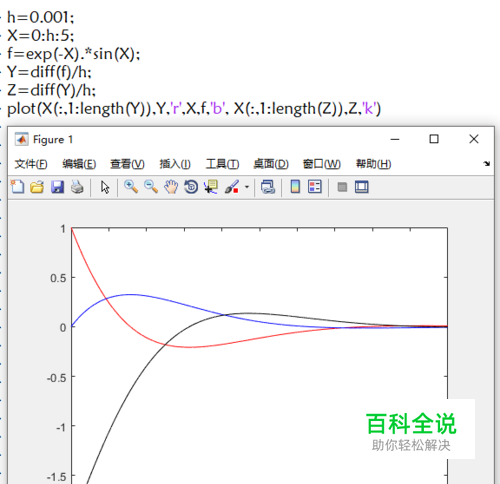Viewport: 500px width, 484px height.
Task: Click the New Figure icon
Action: click(x=17, y=187)
